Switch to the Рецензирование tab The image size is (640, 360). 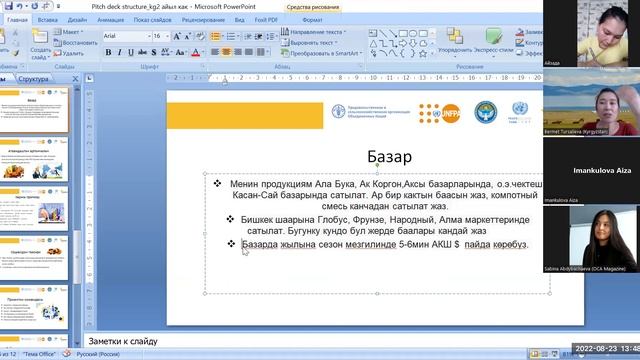[x=203, y=20]
